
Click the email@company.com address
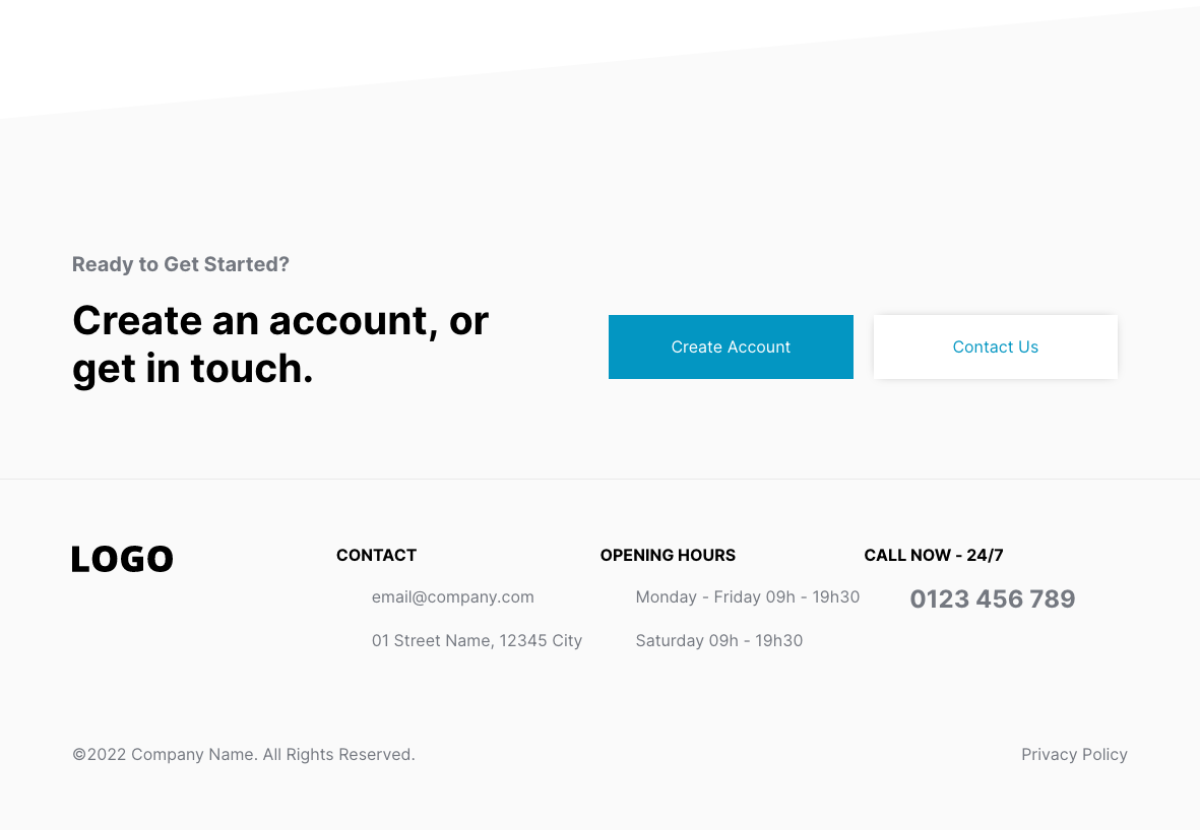coord(453,597)
